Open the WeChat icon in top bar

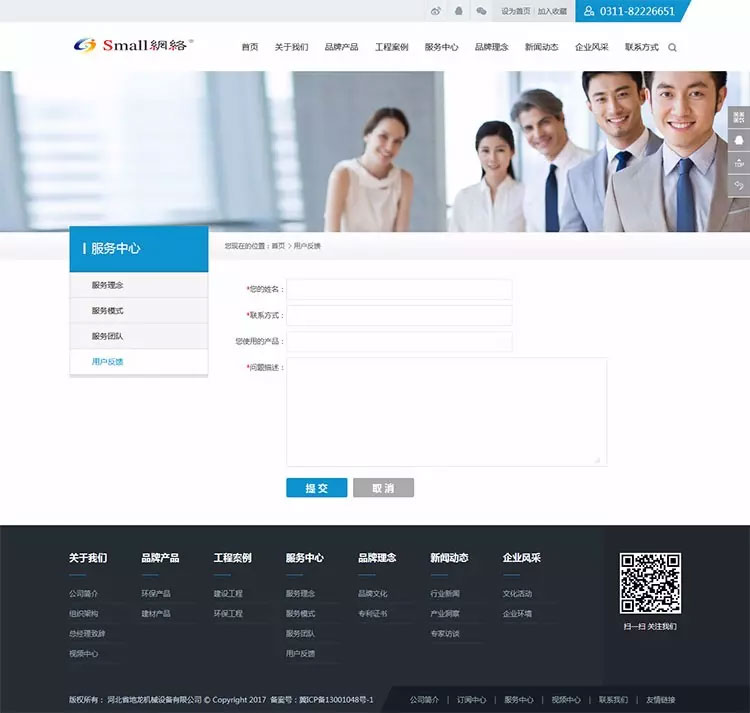click(x=482, y=11)
